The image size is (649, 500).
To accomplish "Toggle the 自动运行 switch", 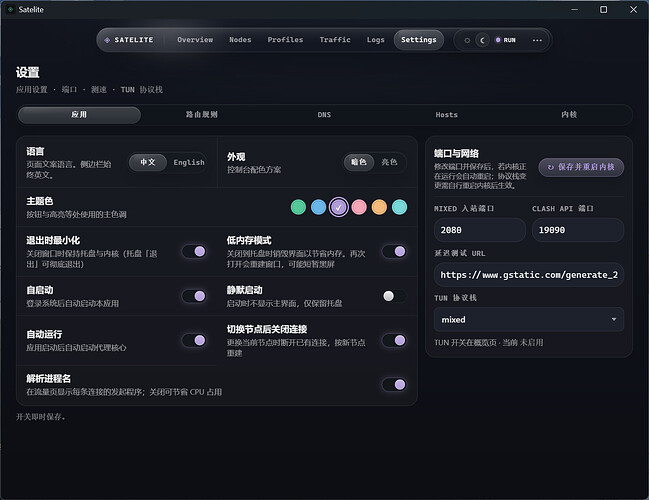I will (194, 340).
